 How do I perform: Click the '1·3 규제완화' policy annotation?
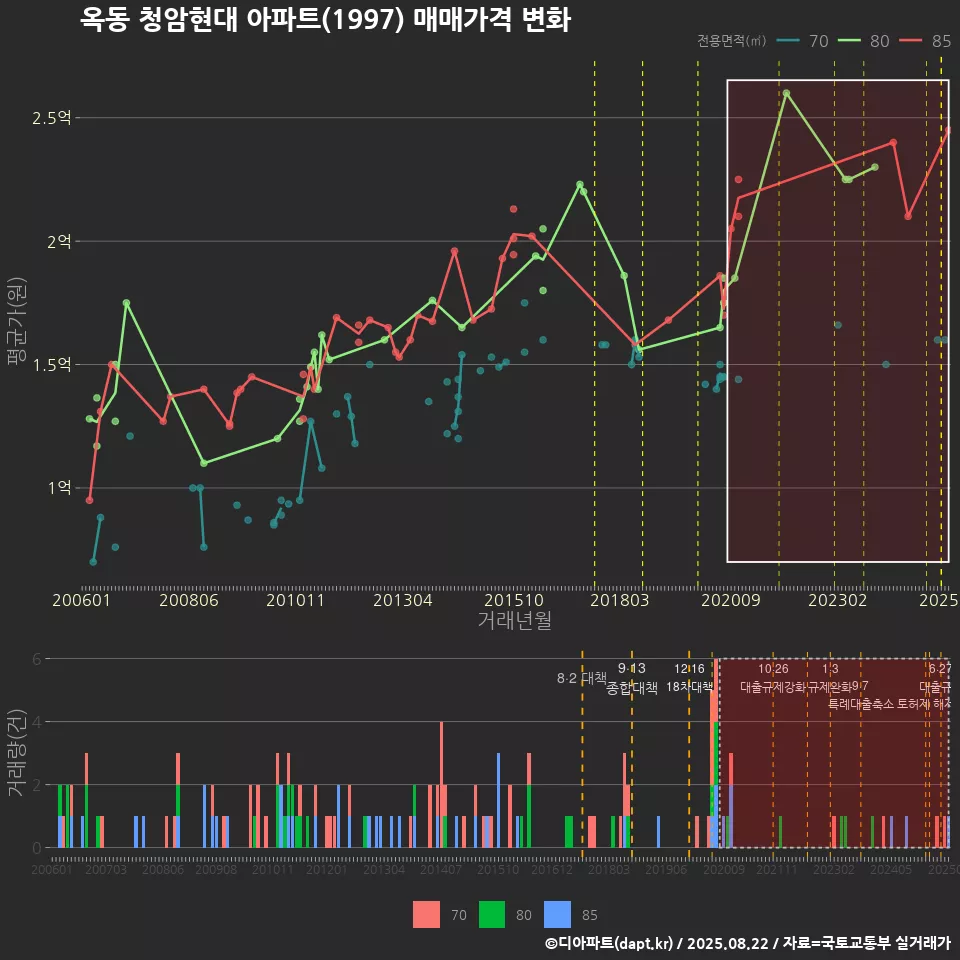coord(830,678)
